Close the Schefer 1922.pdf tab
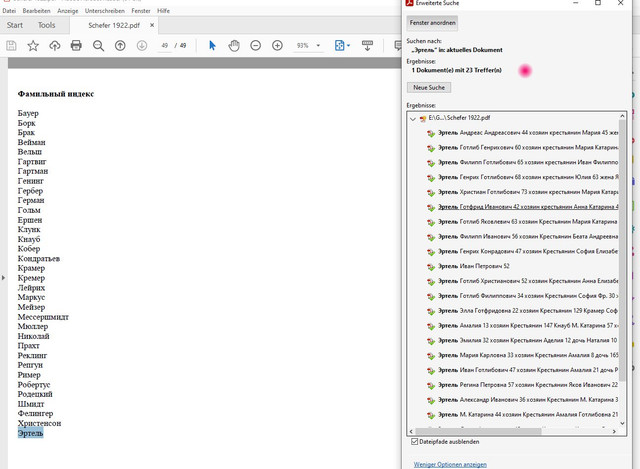 pyautogui.click(x=152, y=25)
